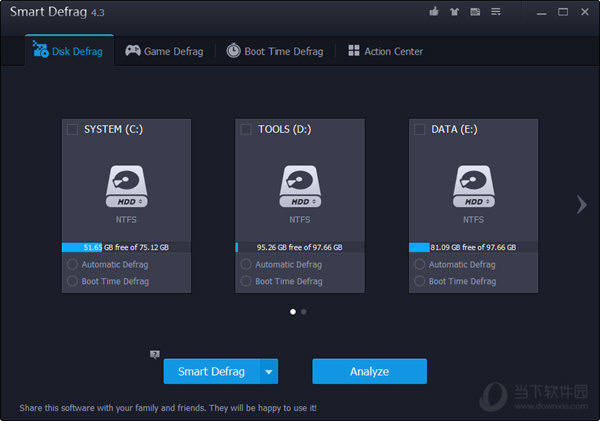Click the DATA (E:) hard drive icon

coord(473,186)
